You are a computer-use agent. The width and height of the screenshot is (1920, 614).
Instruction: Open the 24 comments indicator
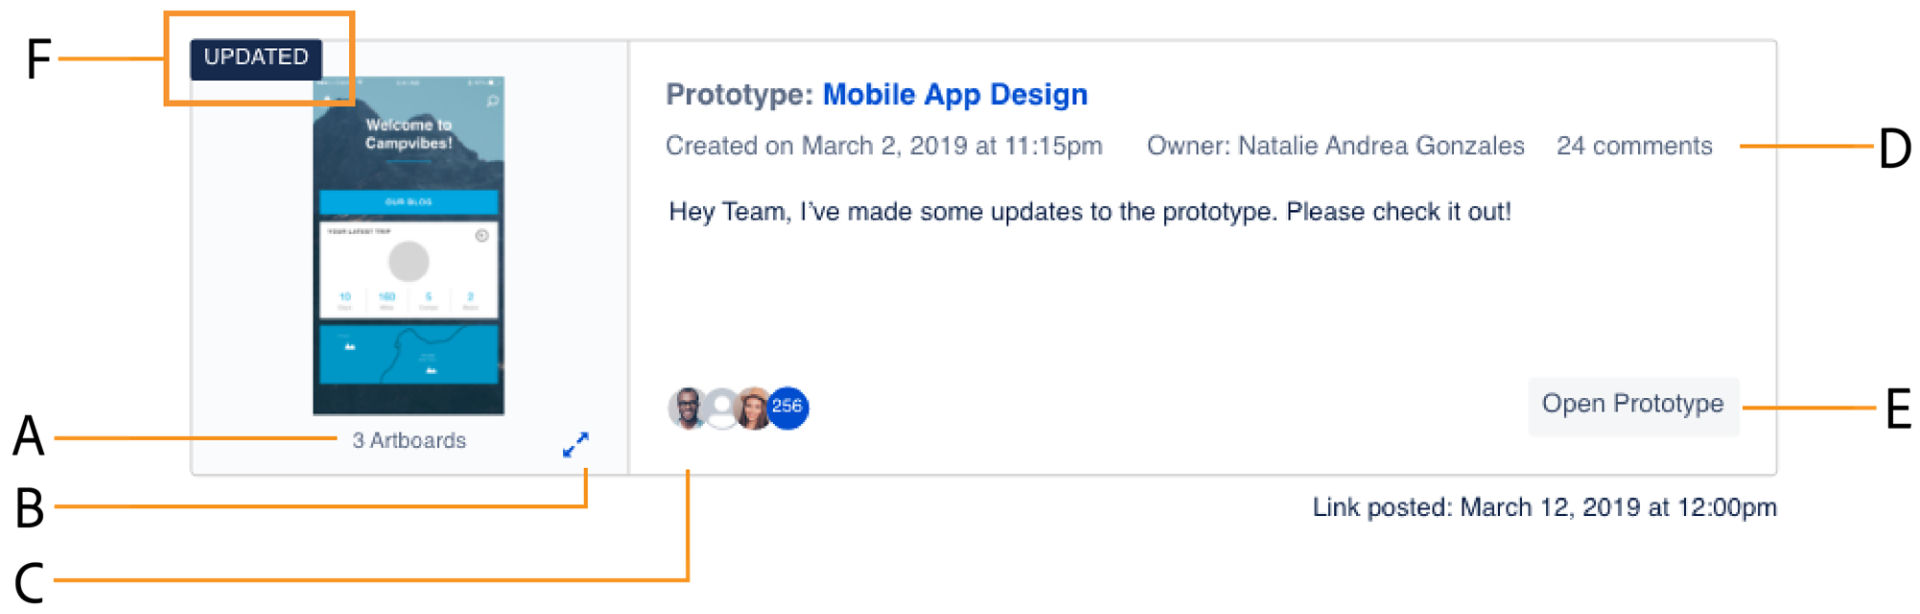(1634, 145)
